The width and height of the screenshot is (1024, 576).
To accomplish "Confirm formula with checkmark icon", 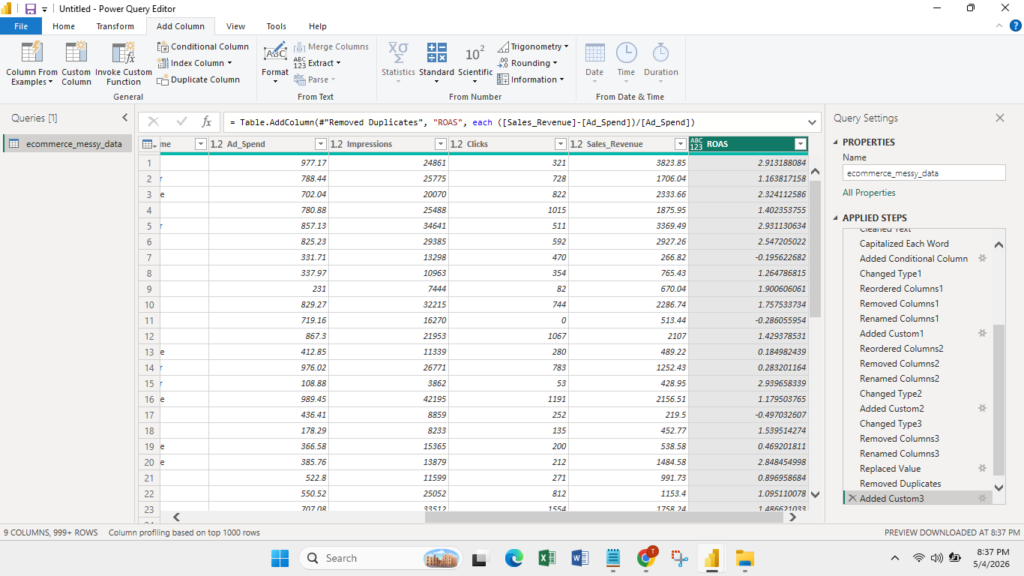I will click(x=181, y=121).
